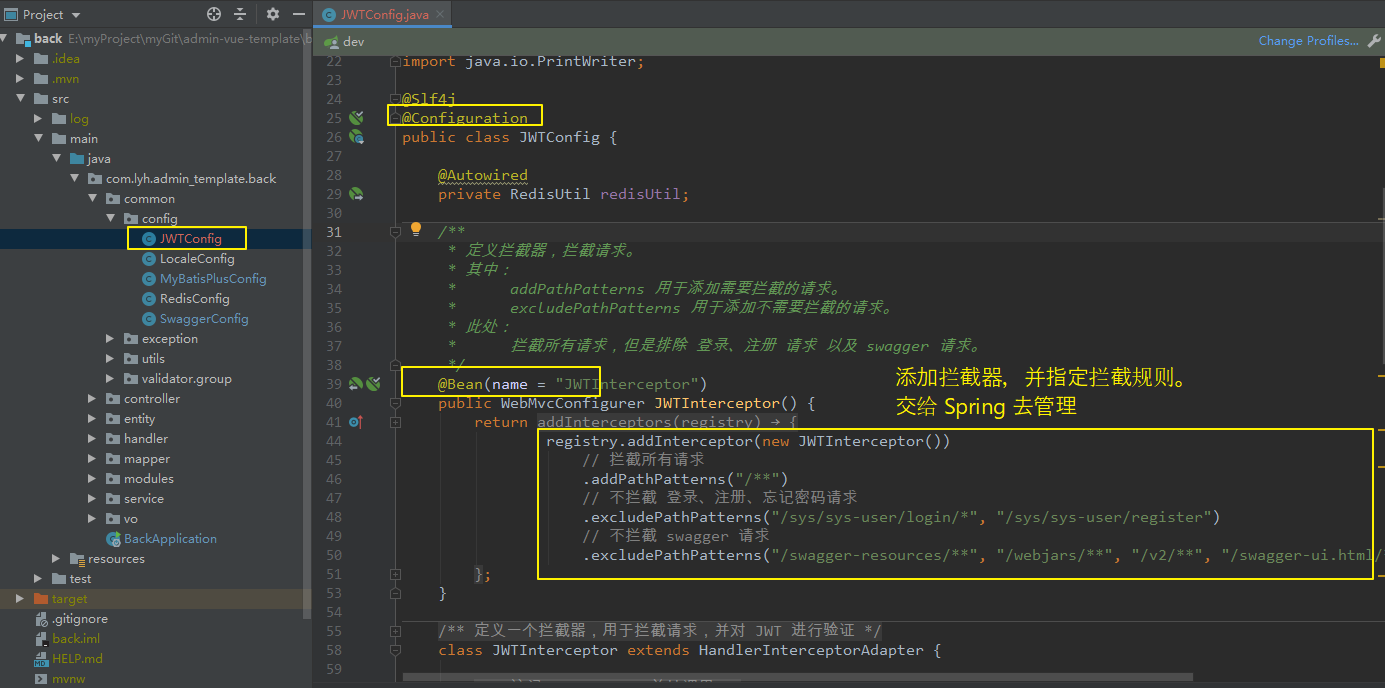Collapse all using the Project panel icon
Screen dimensions: 1385x688
click(240, 14)
